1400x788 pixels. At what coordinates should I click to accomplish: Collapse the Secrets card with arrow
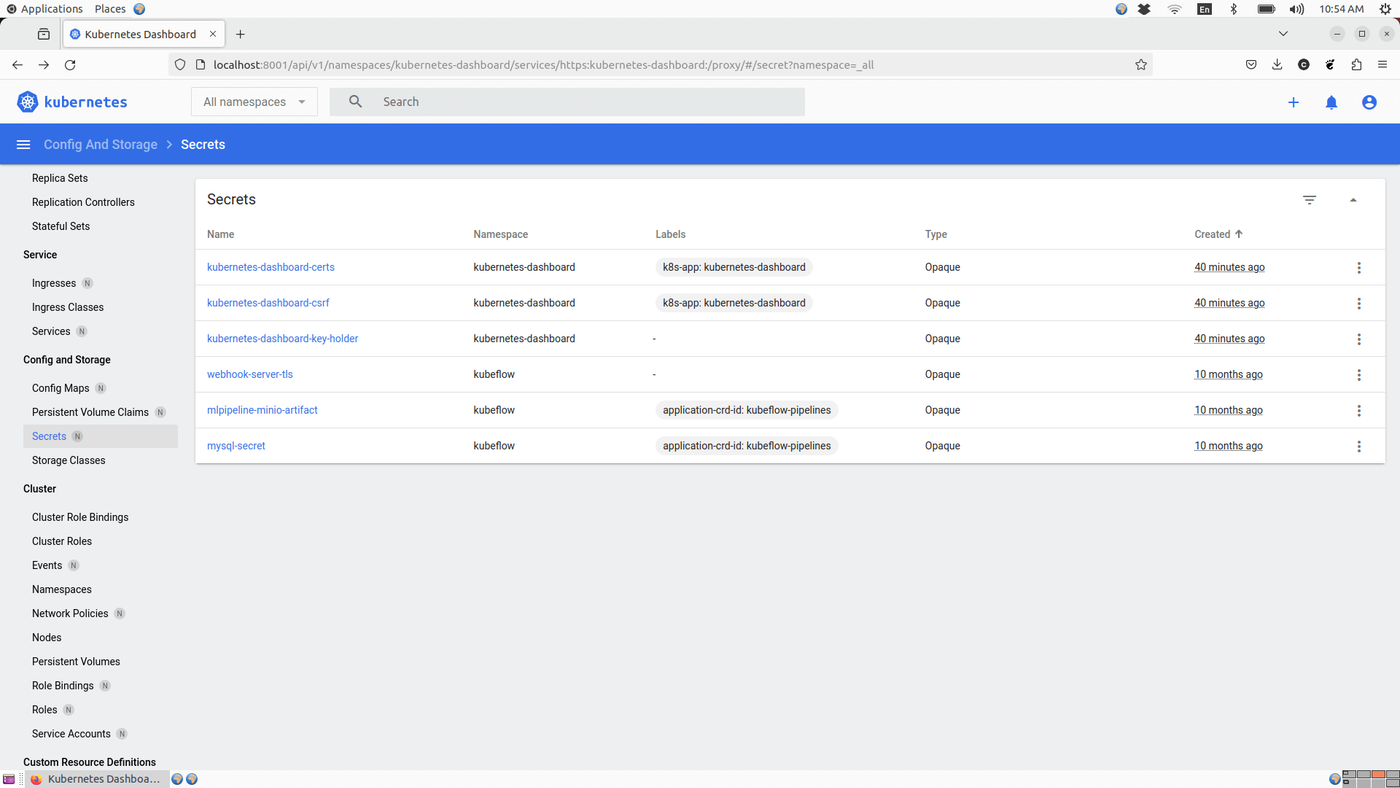[1353, 200]
